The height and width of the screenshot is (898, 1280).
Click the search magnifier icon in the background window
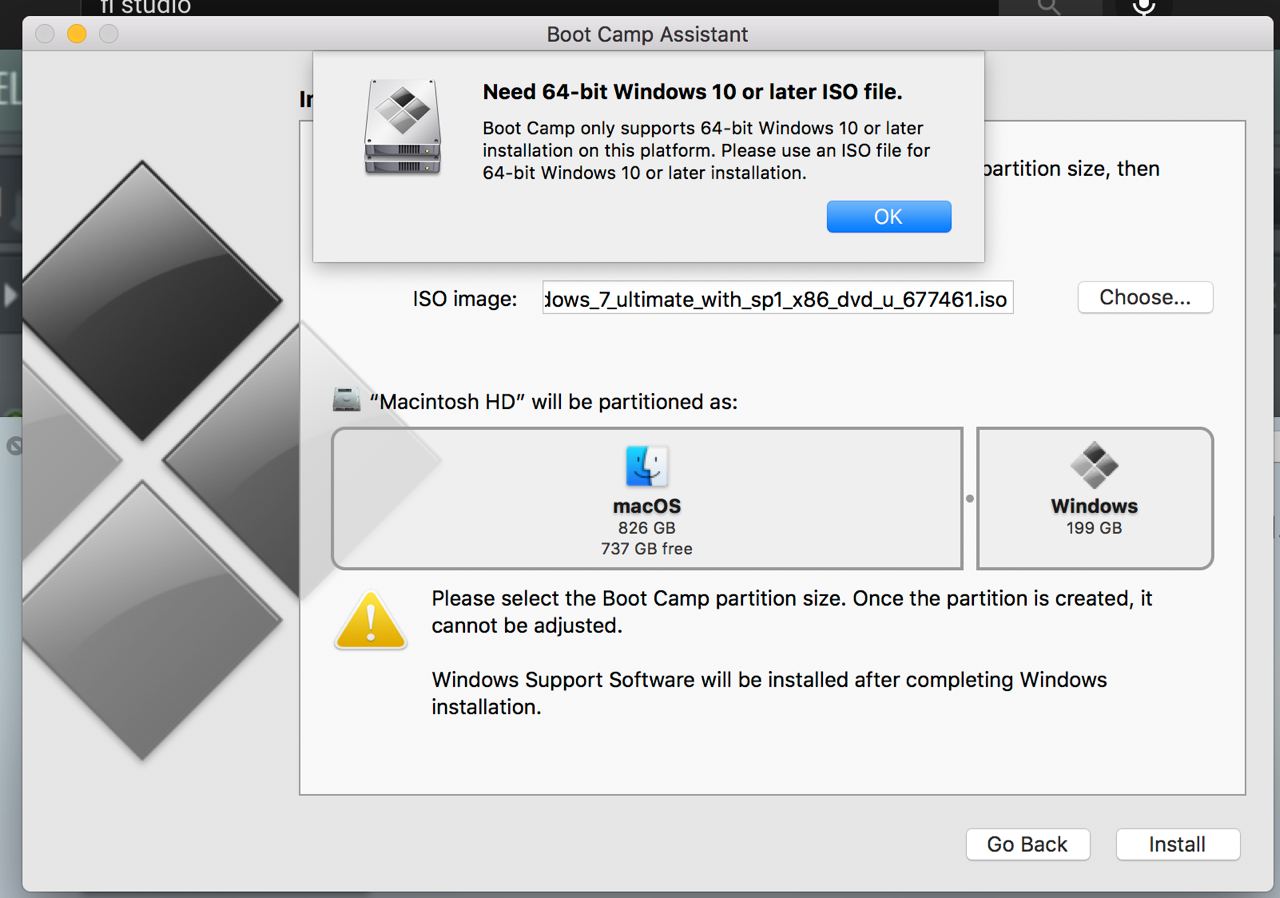tap(1047, 7)
